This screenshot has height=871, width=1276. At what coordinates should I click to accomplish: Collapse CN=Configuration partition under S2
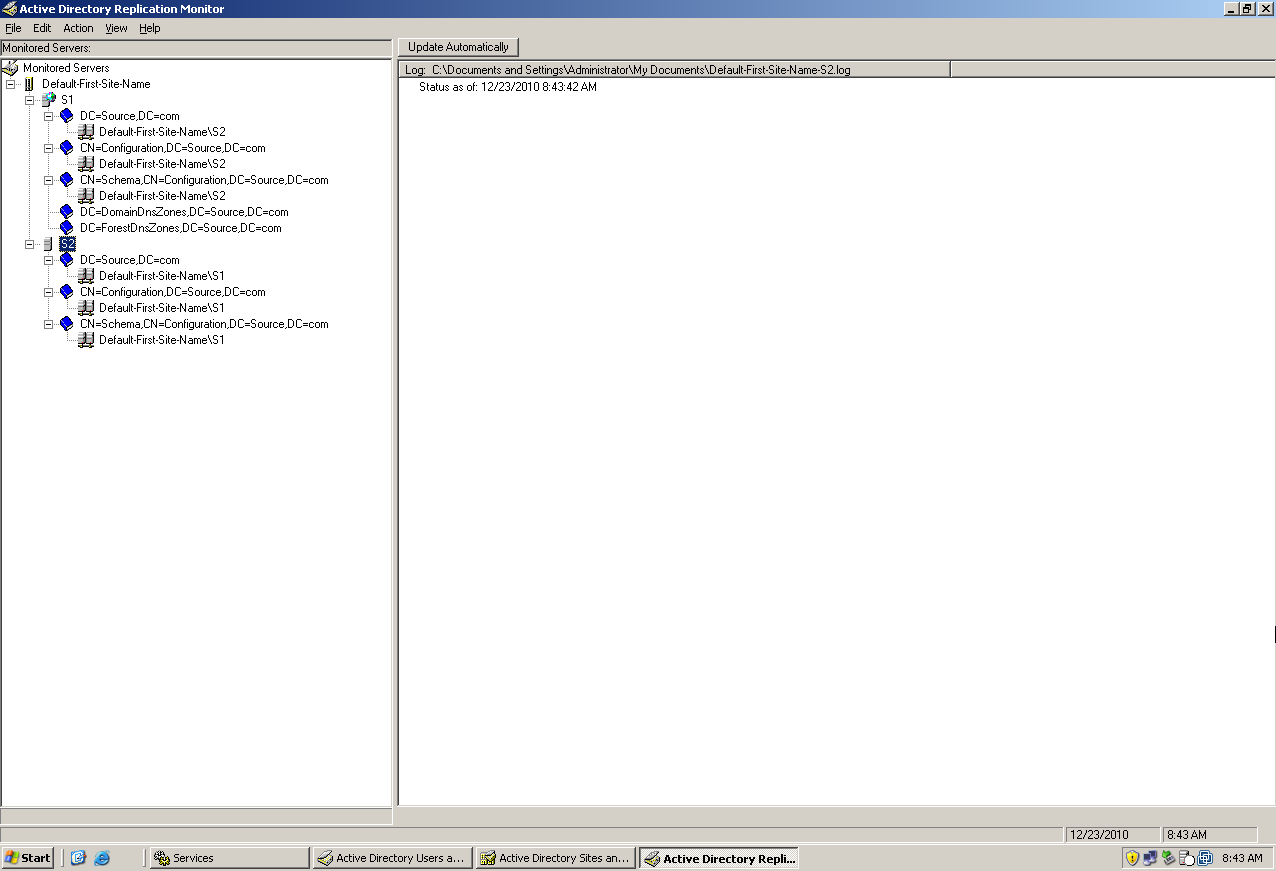(x=48, y=292)
